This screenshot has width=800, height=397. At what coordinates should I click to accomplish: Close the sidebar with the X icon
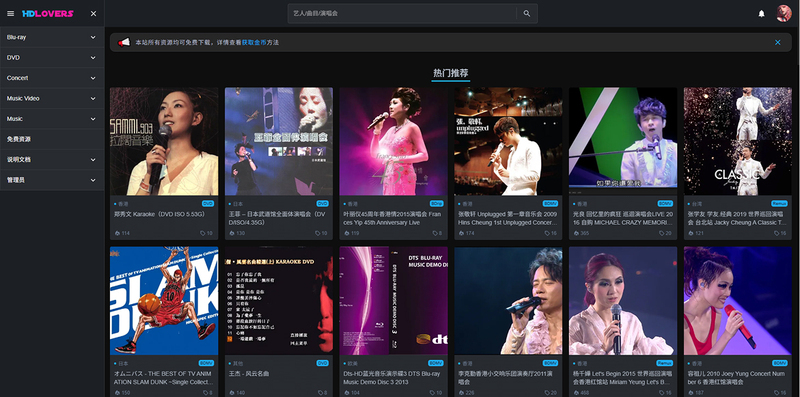(x=93, y=14)
